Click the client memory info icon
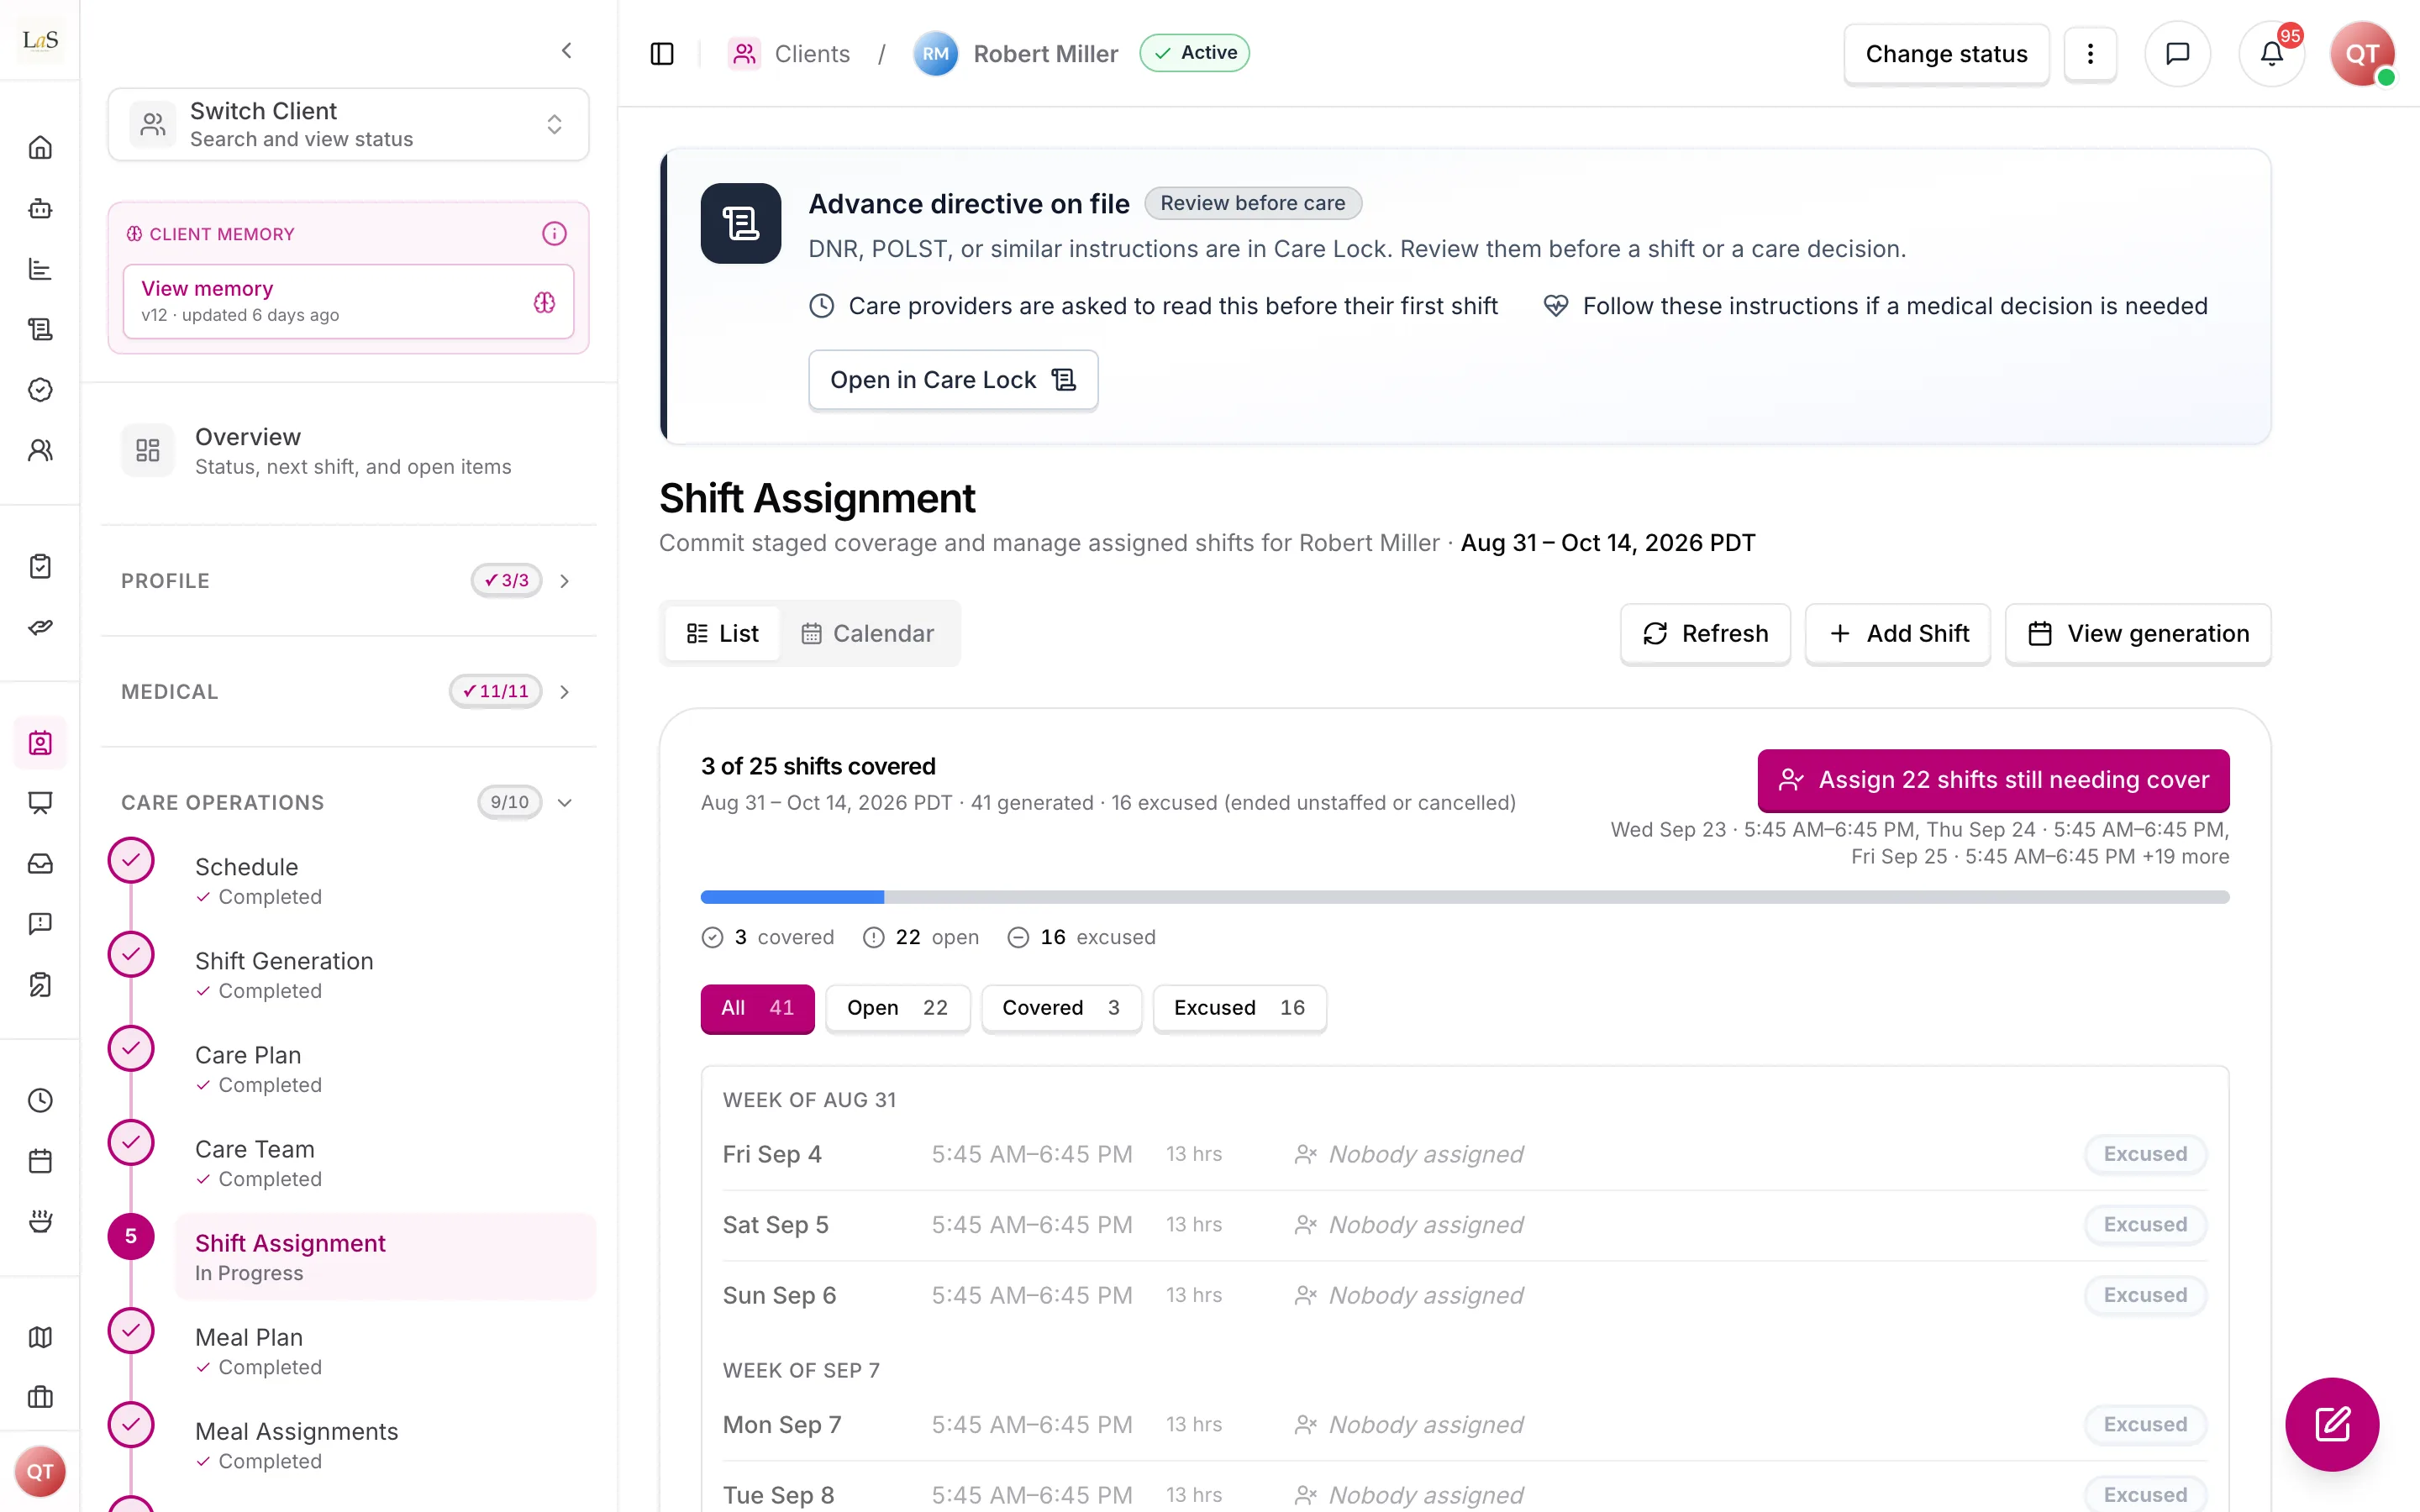The height and width of the screenshot is (1512, 2420). 554,234
